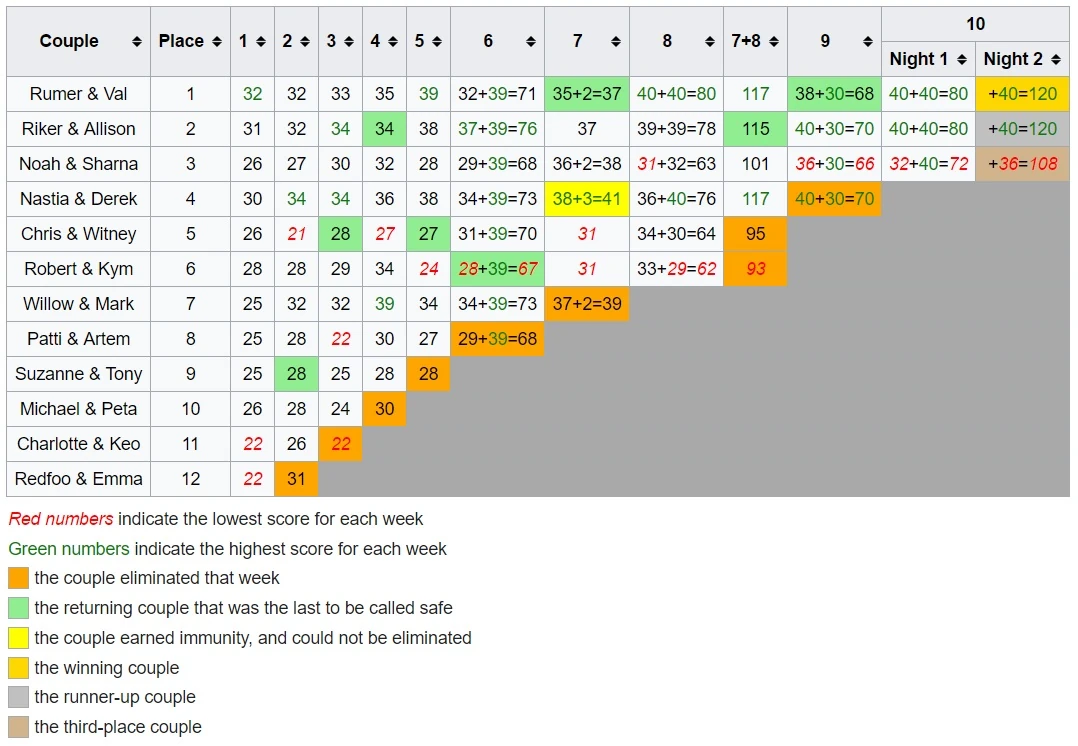
Task: Click the orange eliminated couple legend swatch
Action: [18, 578]
